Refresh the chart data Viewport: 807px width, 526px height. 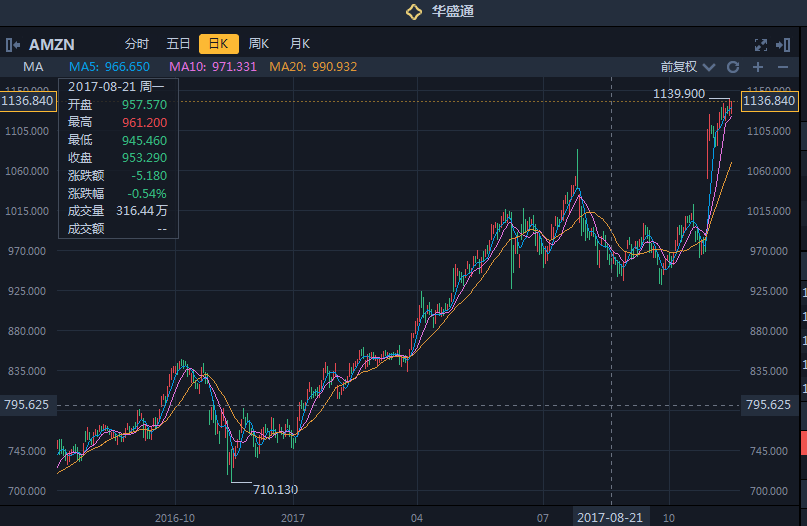pos(733,67)
